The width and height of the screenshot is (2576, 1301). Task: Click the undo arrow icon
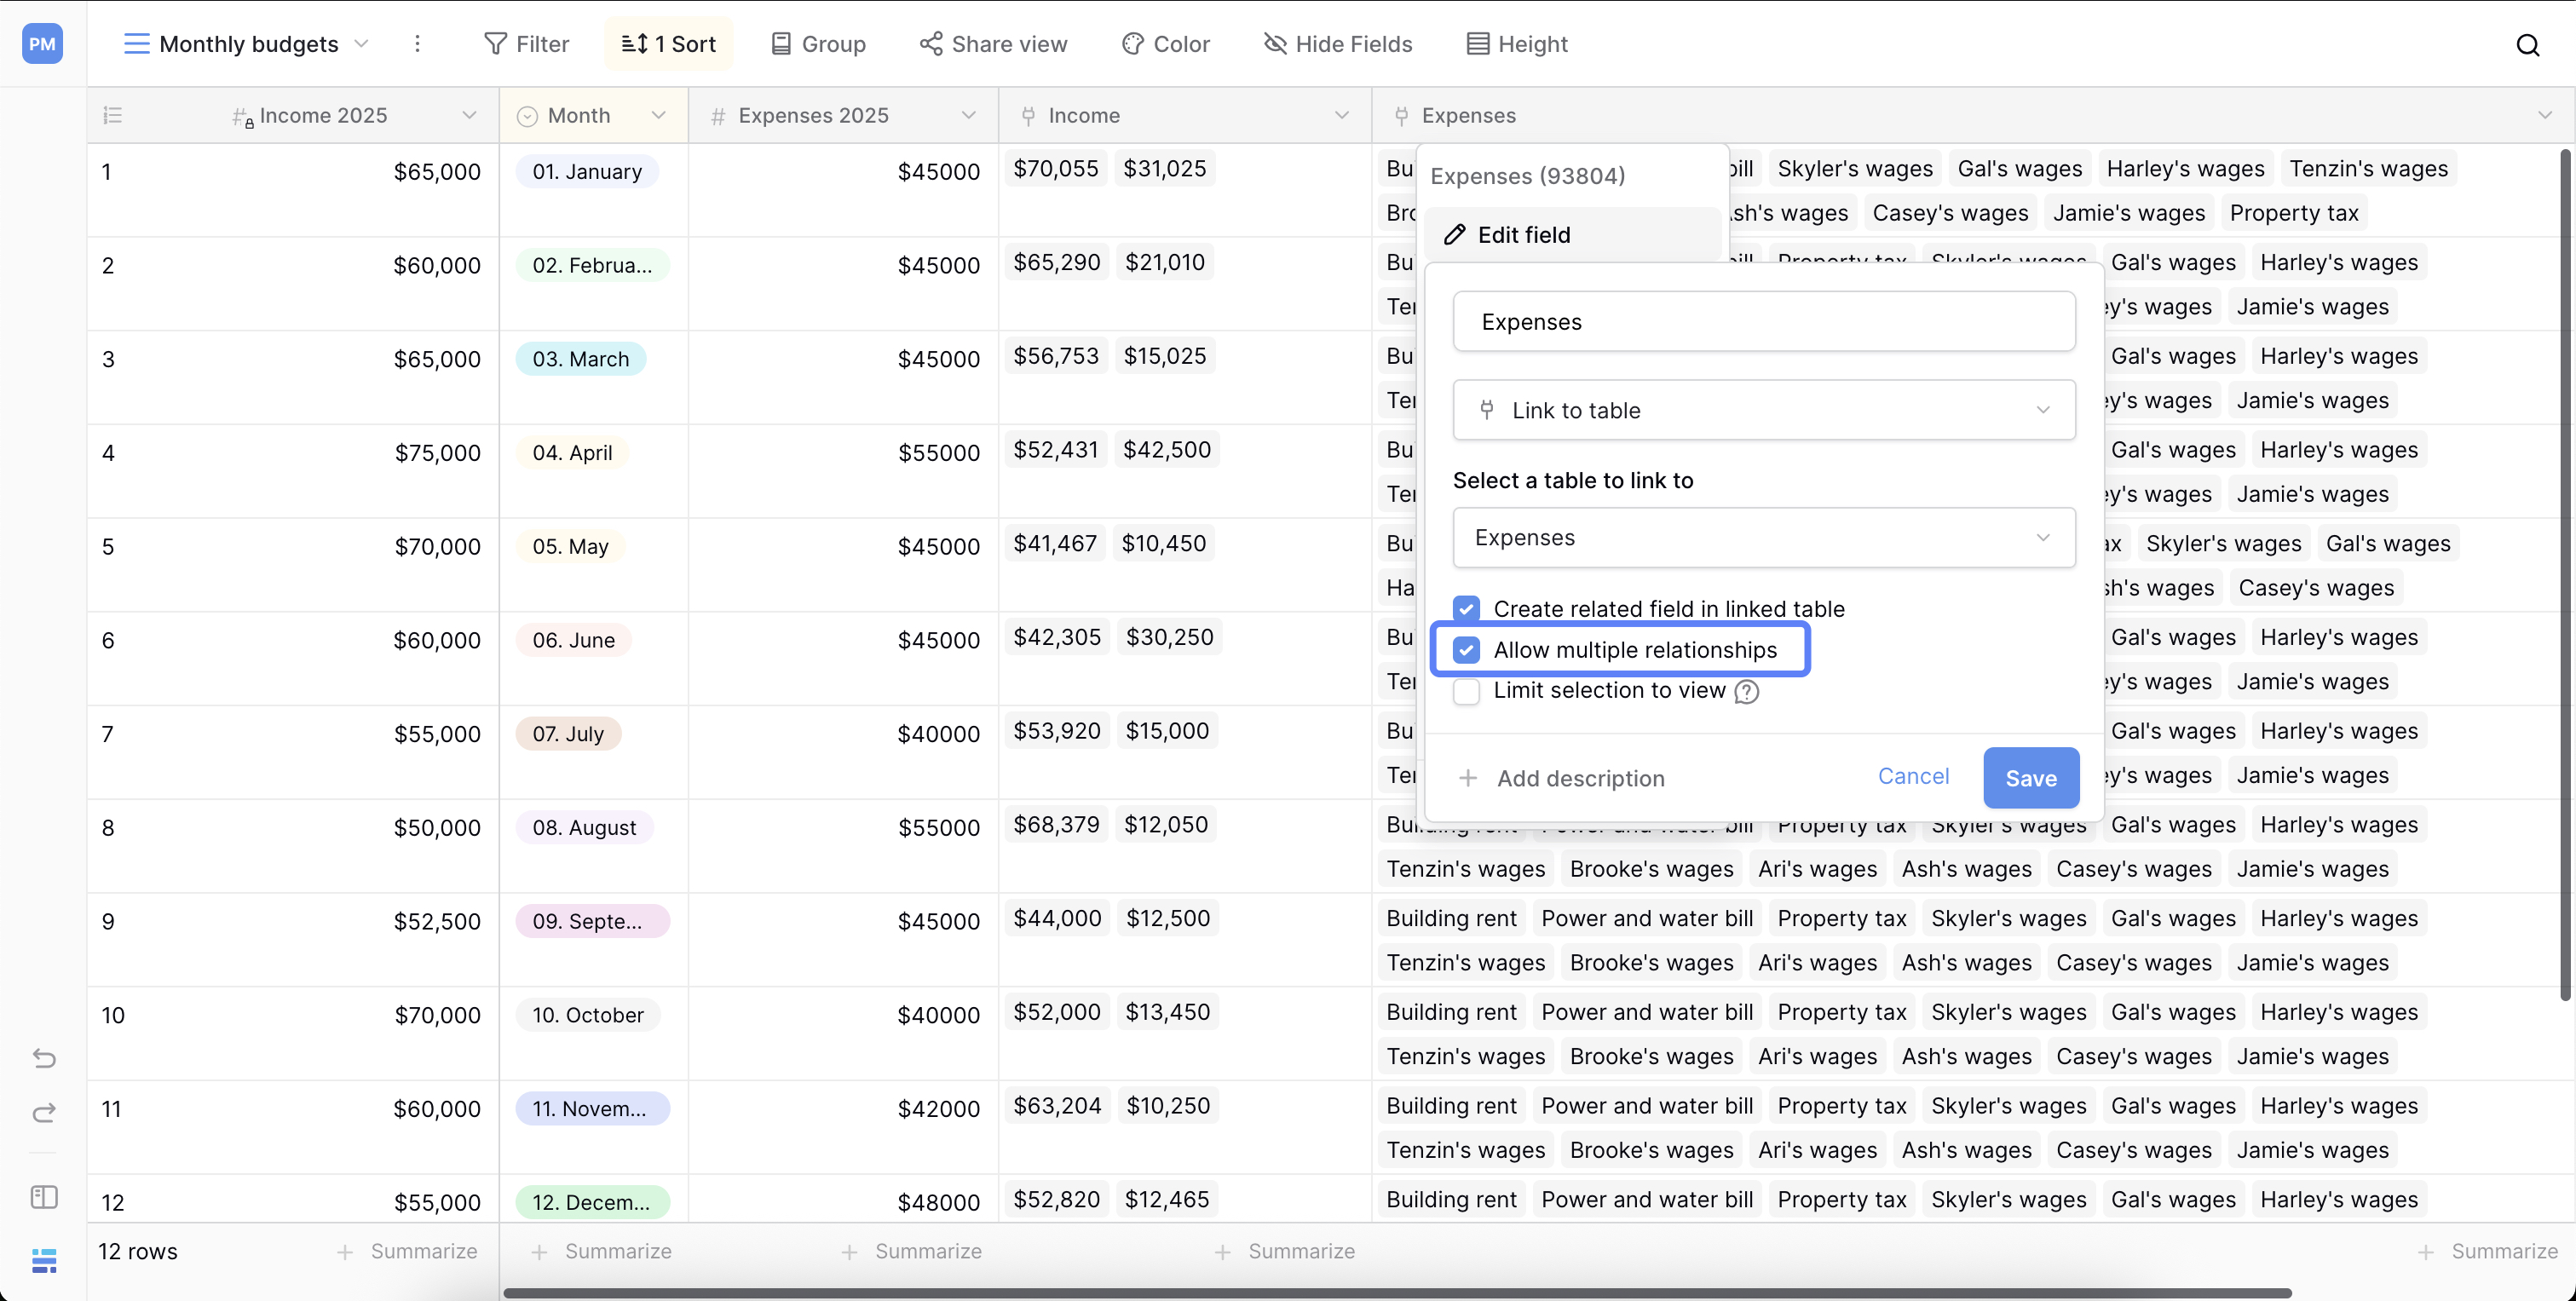pyautogui.click(x=44, y=1057)
